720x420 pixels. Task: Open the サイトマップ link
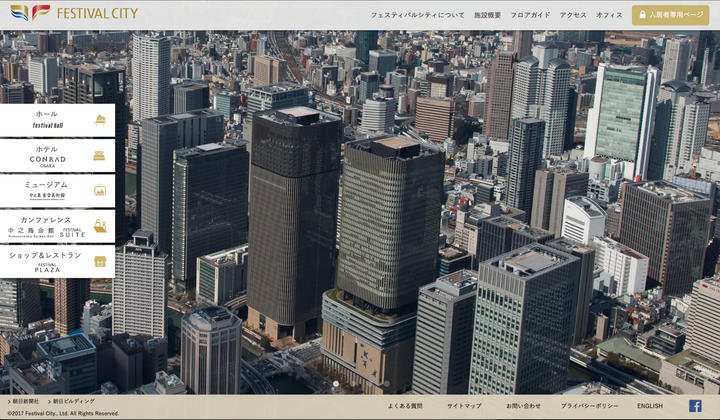(464, 406)
